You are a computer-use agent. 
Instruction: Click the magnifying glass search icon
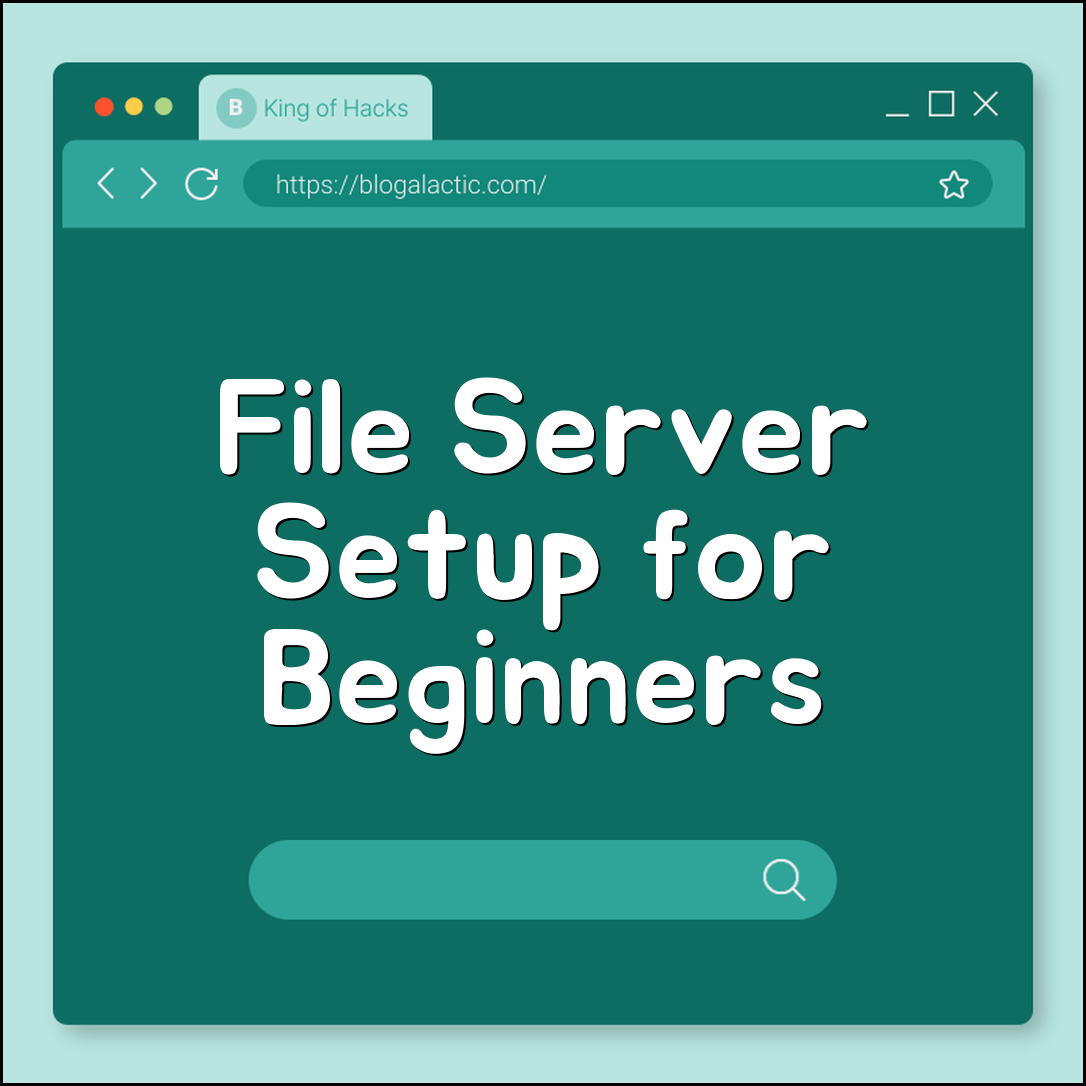(x=784, y=880)
